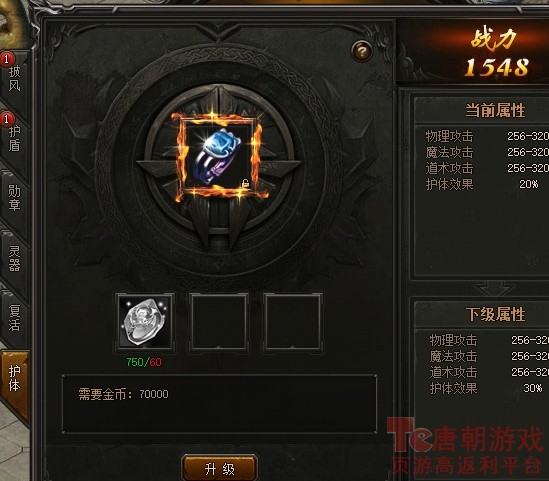The image size is (549, 481).
Task: Open the 披风 cloak tab
Action: pyautogui.click(x=15, y=78)
